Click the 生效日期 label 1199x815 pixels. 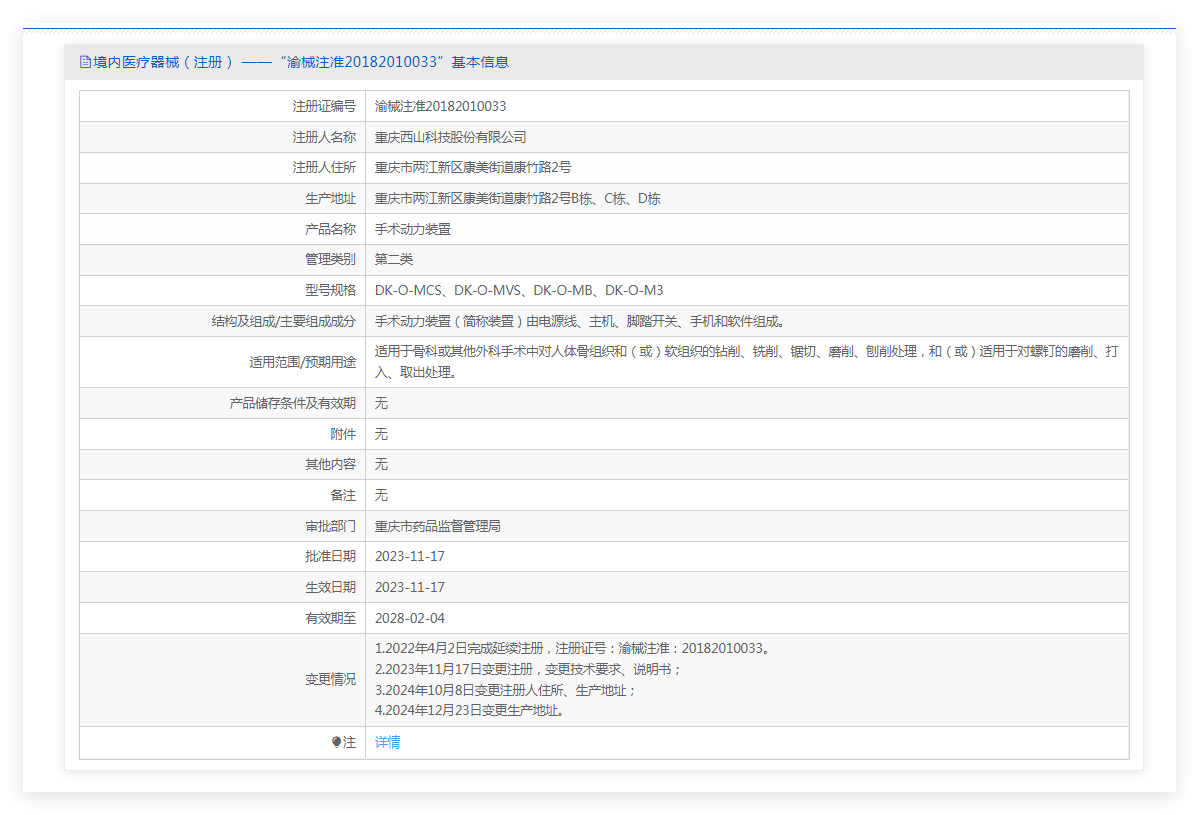click(330, 587)
